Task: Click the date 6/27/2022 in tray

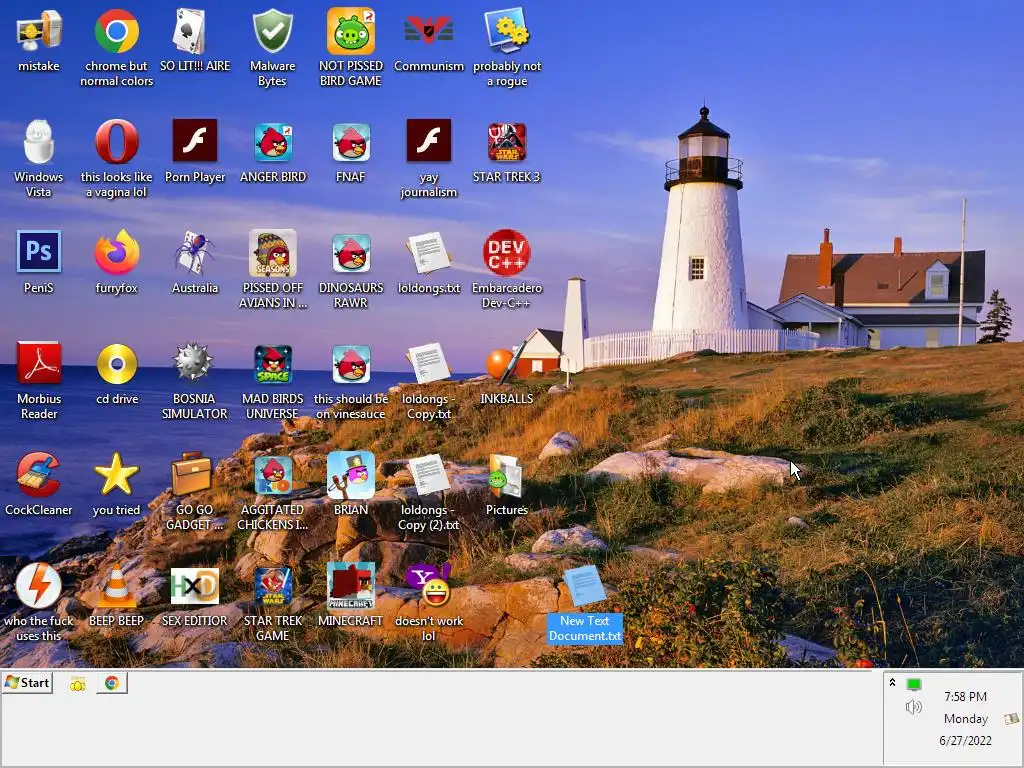Action: coord(965,741)
